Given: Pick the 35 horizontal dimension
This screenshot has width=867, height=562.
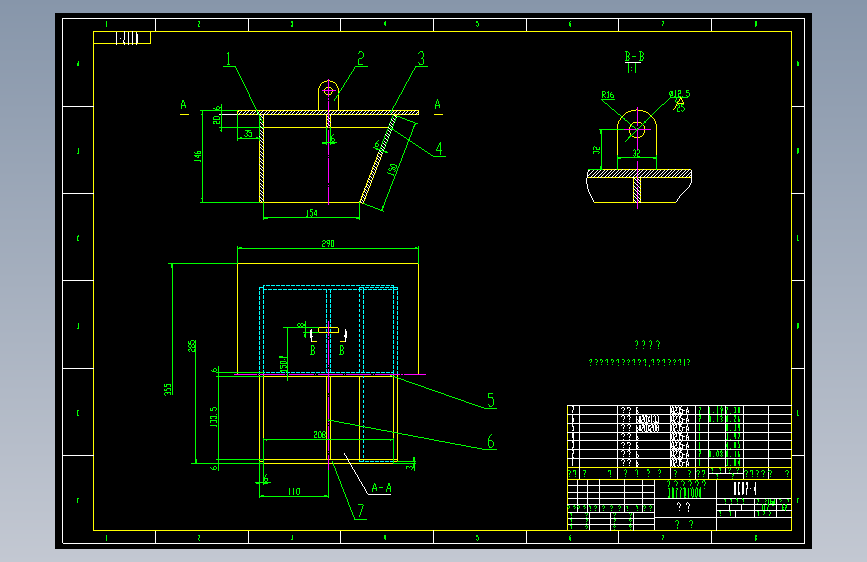Looking at the screenshot, I should (x=248, y=133).
